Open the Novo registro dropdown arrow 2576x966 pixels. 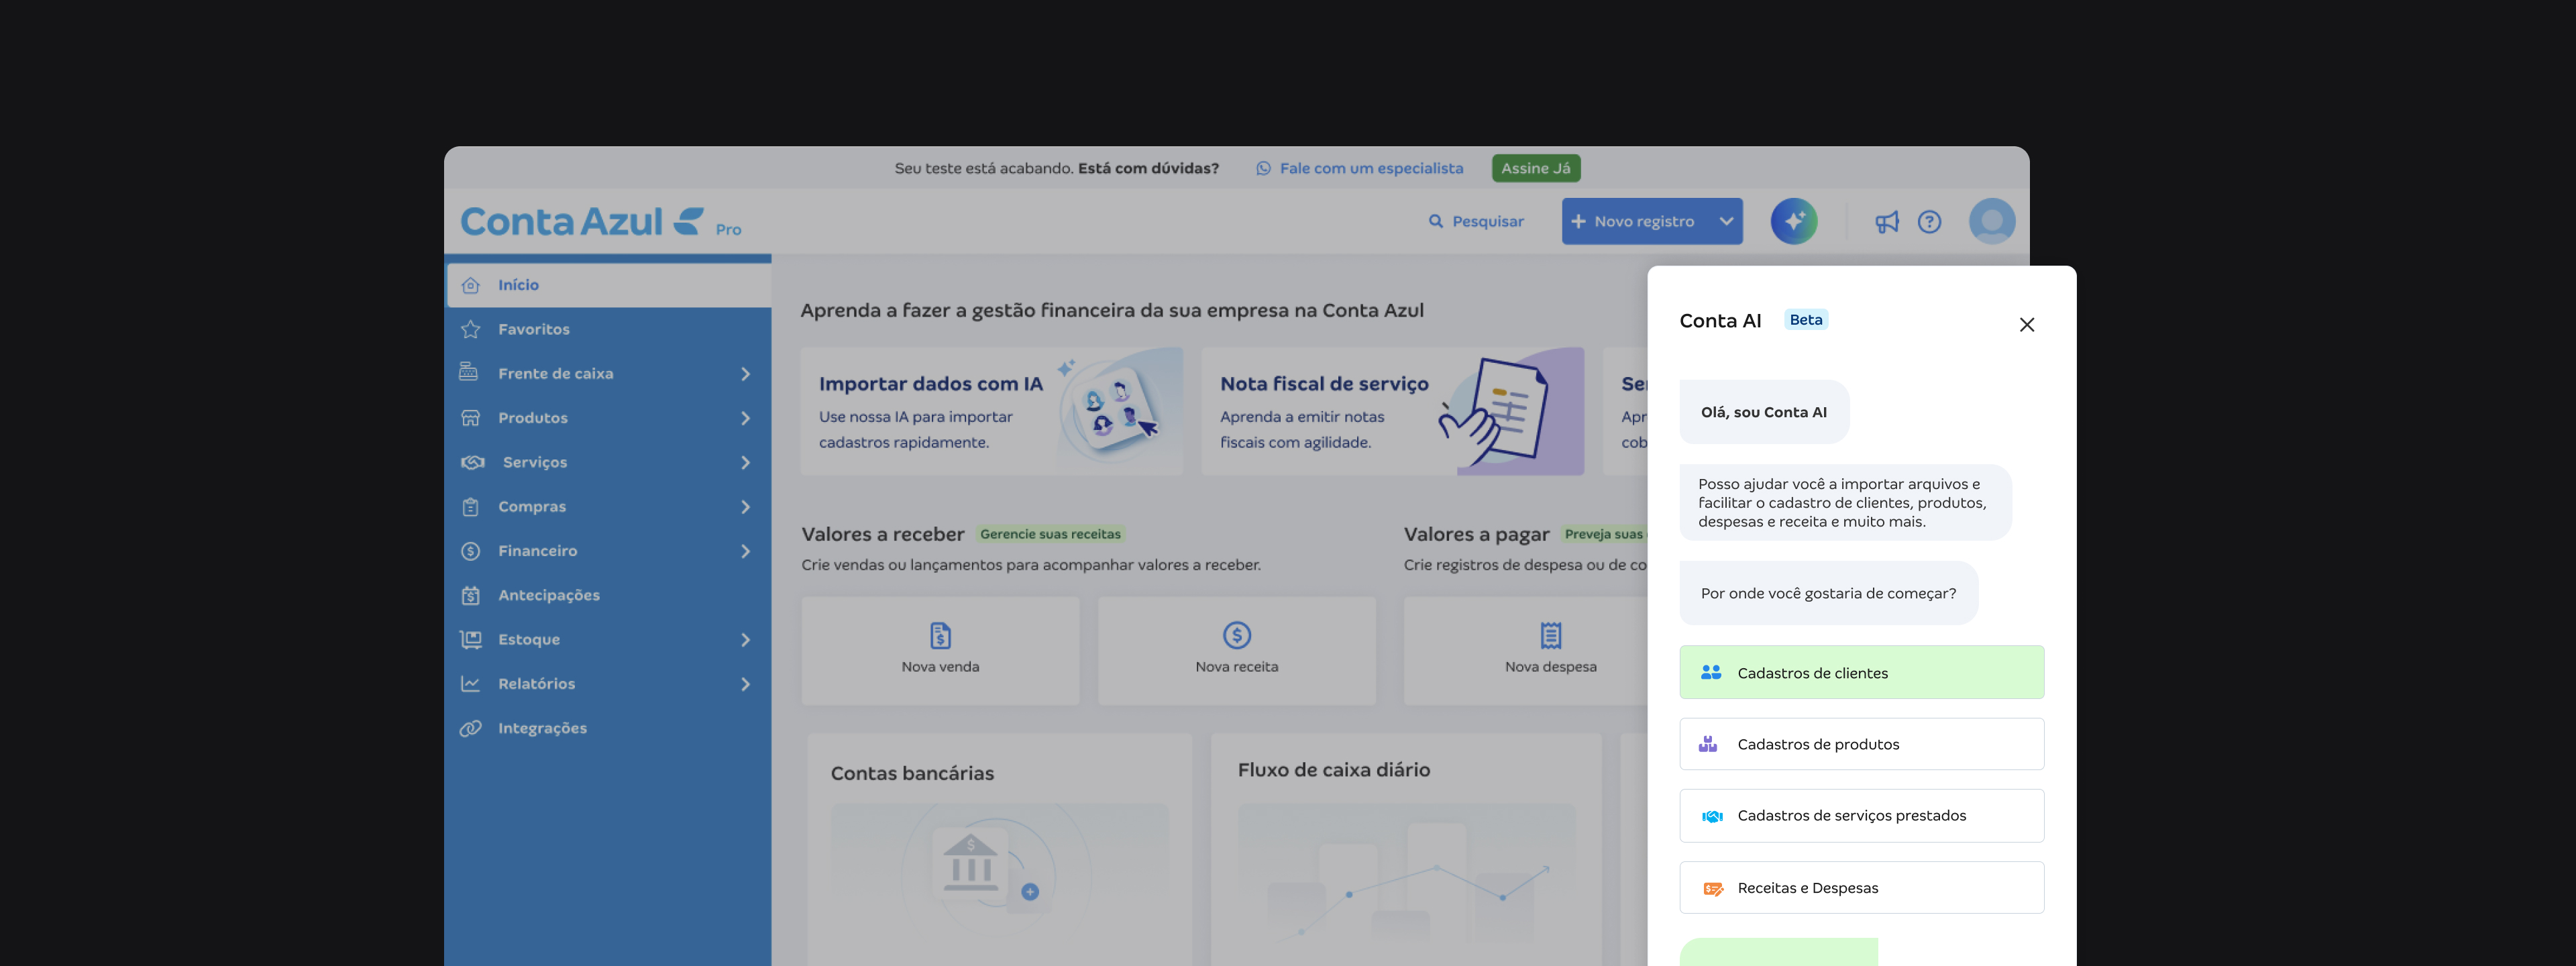pyautogui.click(x=1726, y=221)
